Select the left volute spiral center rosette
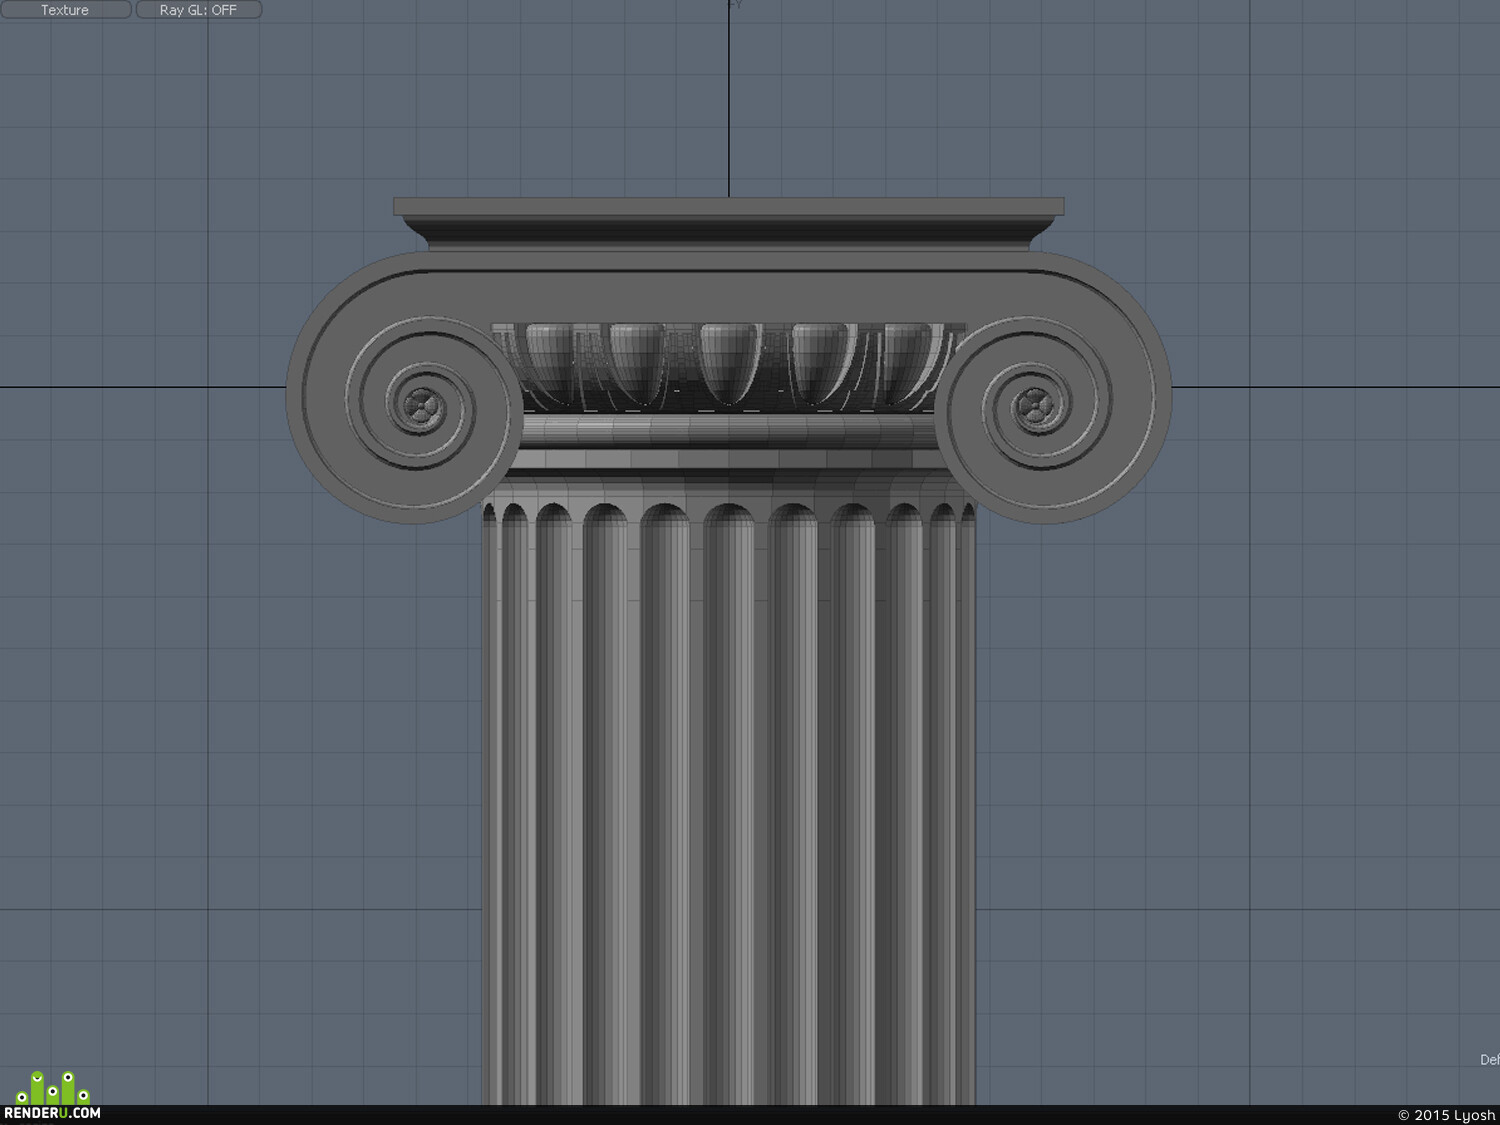1500x1125 pixels. pyautogui.click(x=420, y=405)
